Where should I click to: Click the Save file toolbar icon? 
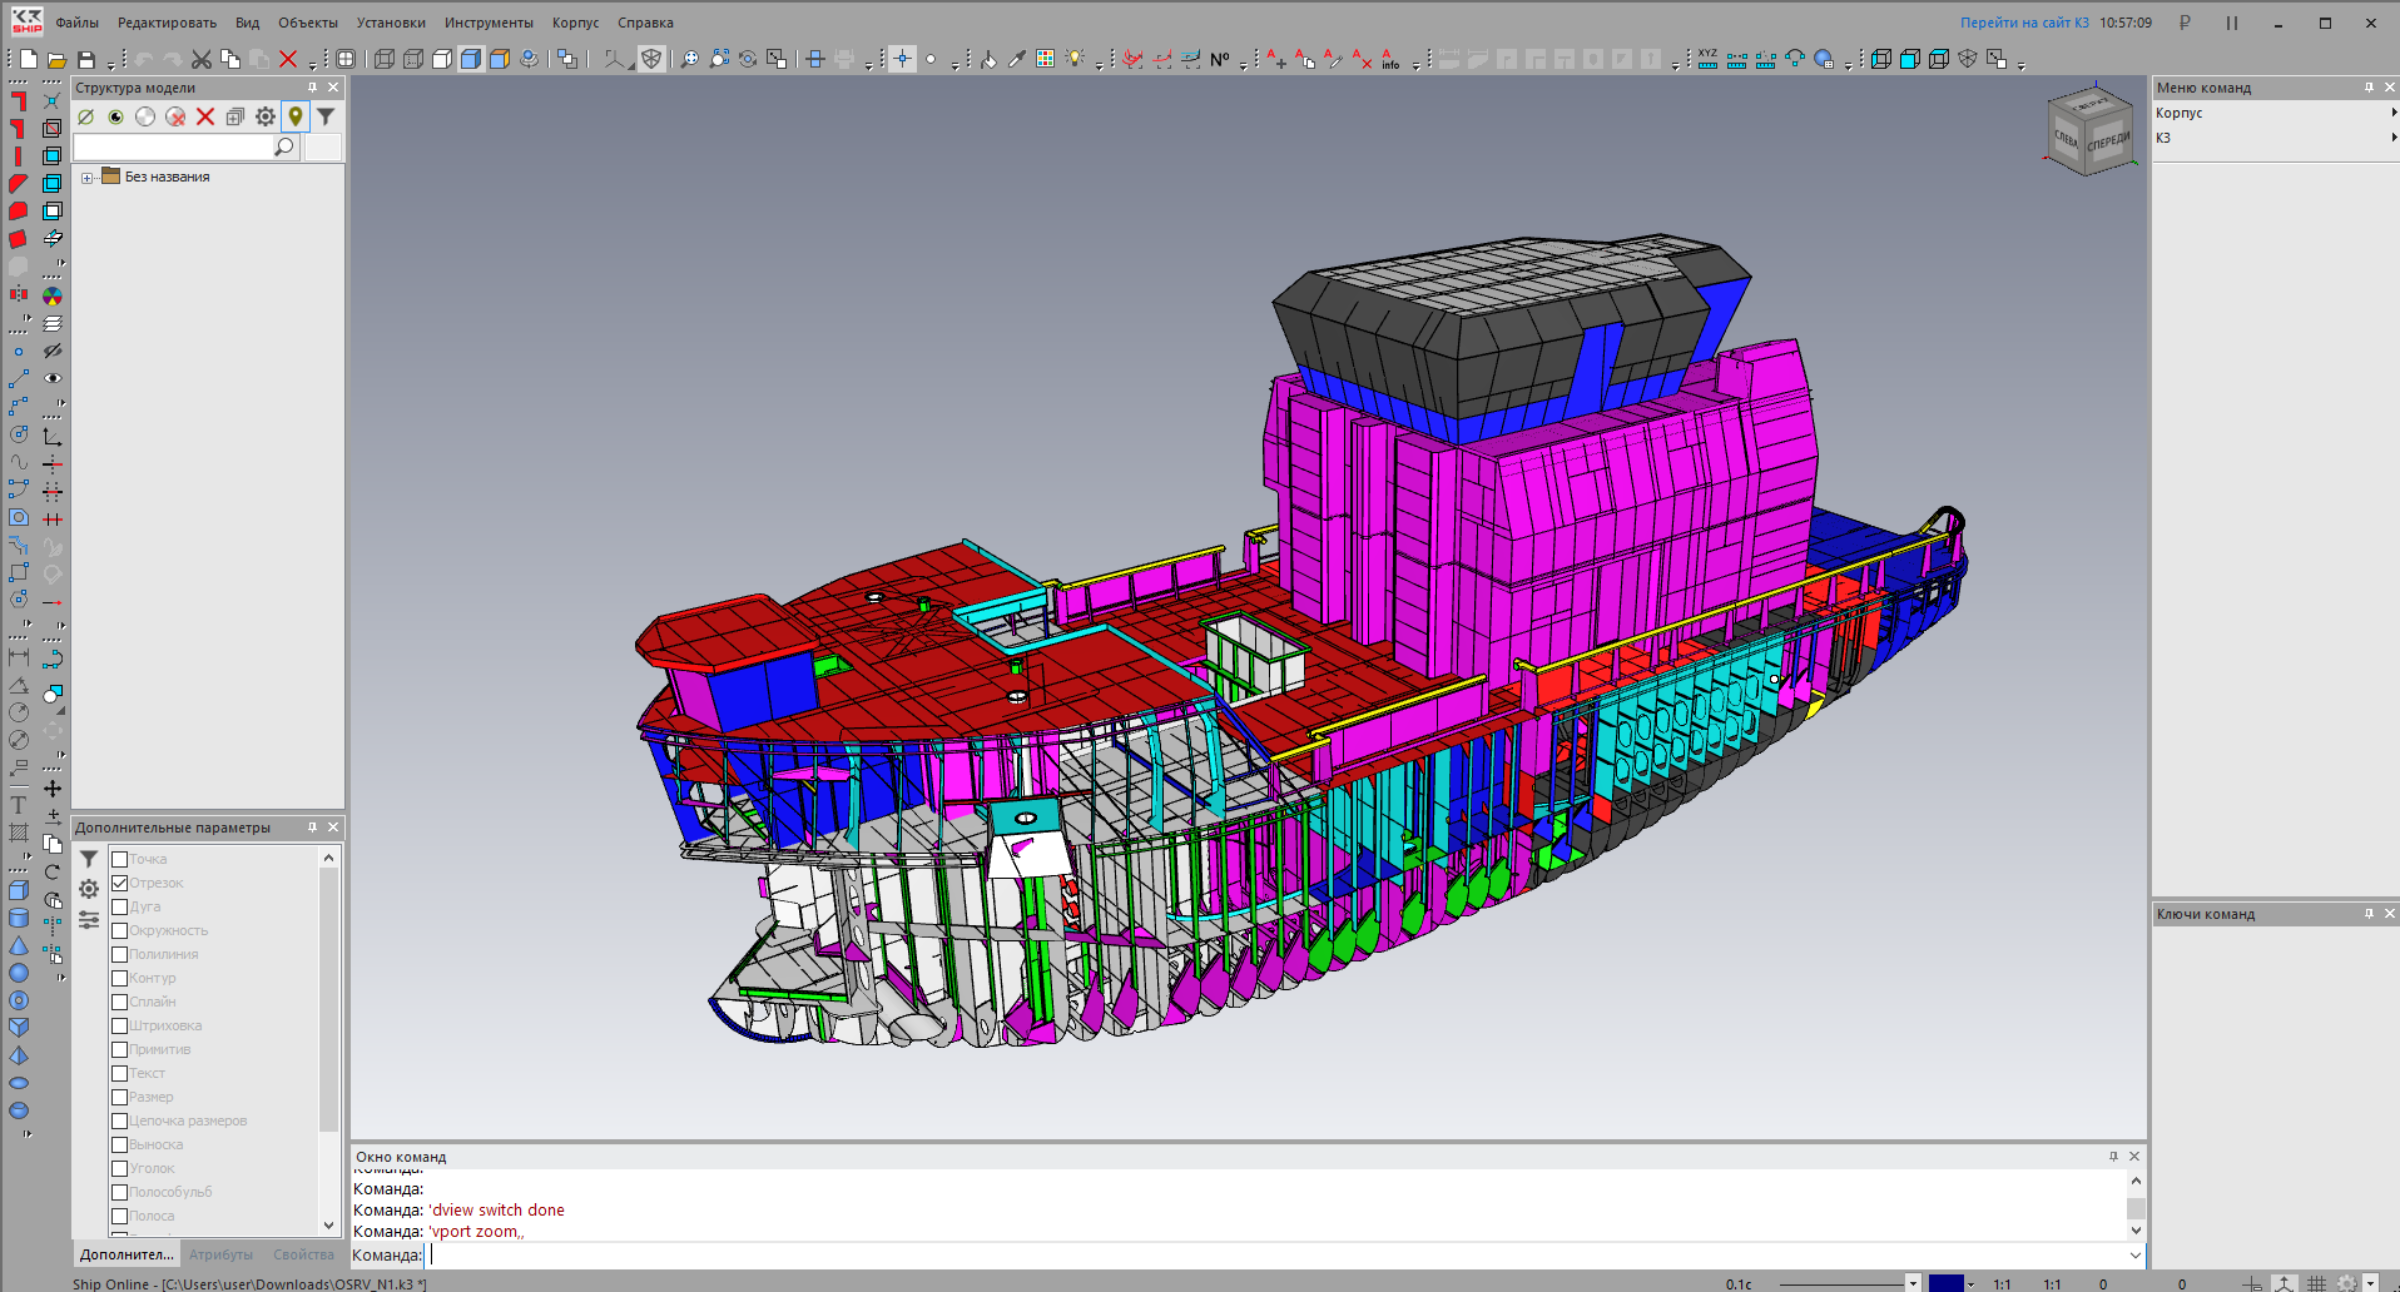click(x=86, y=60)
